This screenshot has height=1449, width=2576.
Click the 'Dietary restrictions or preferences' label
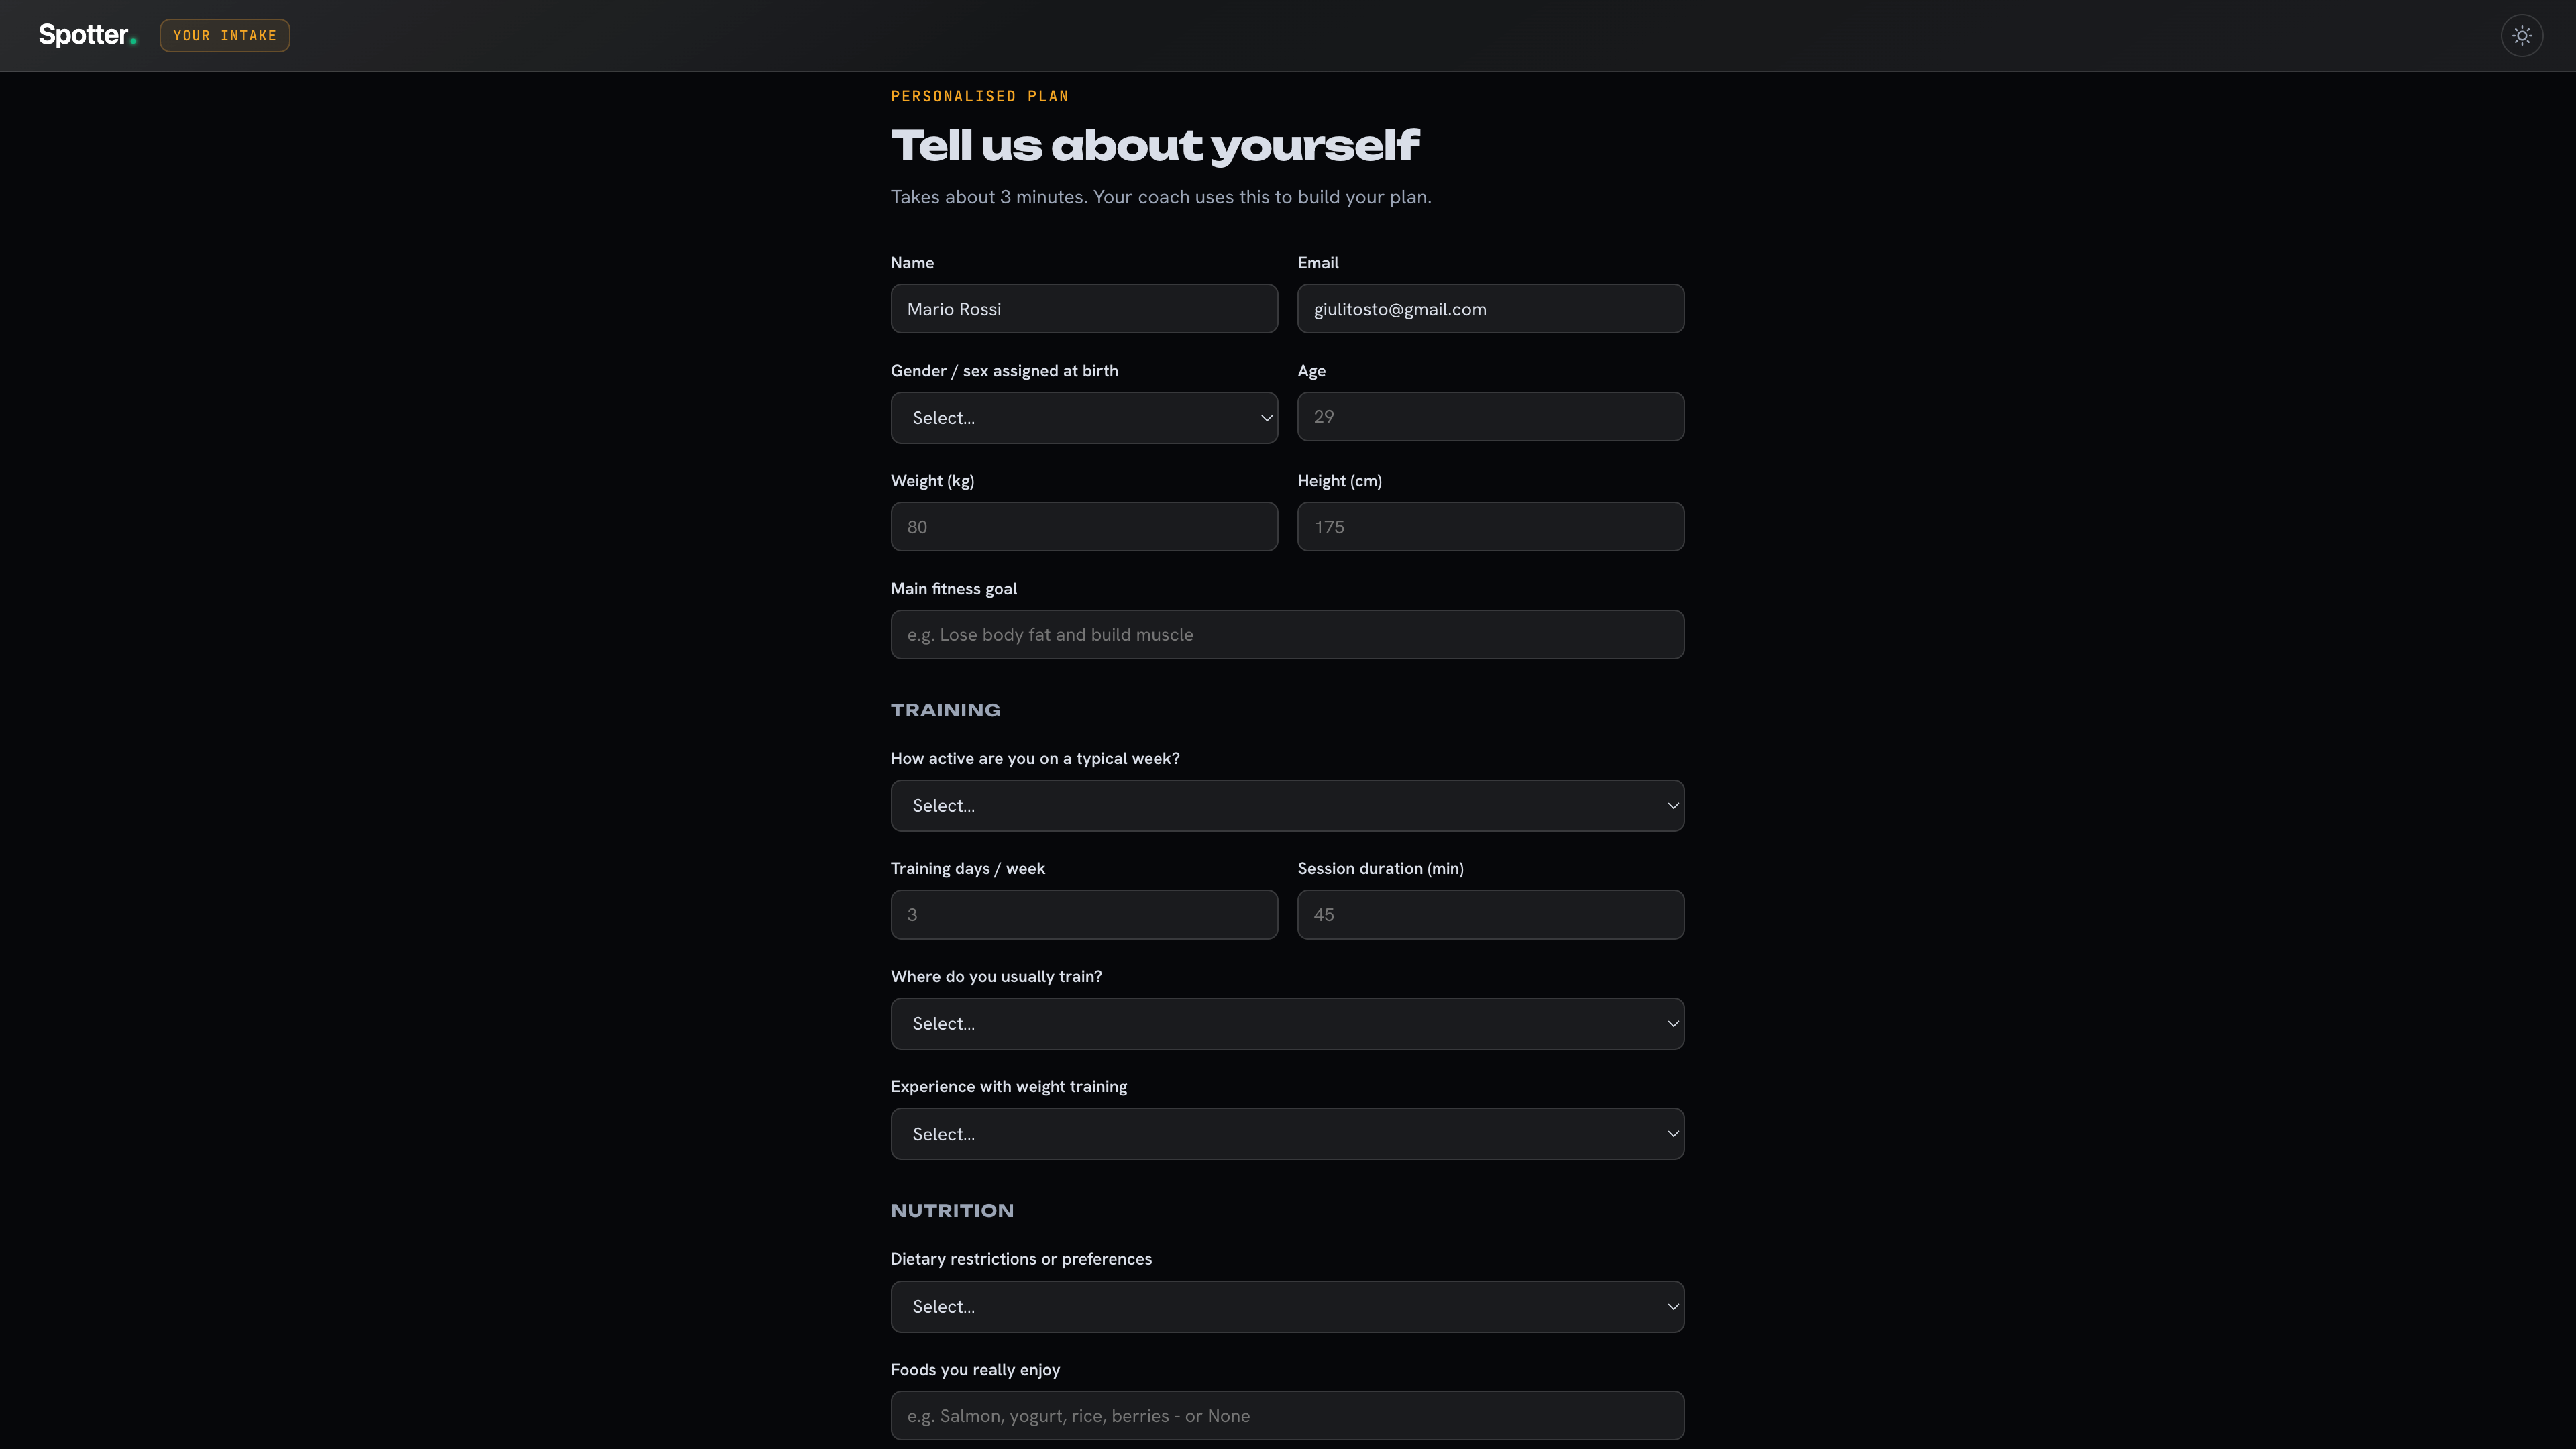[x=1021, y=1259]
